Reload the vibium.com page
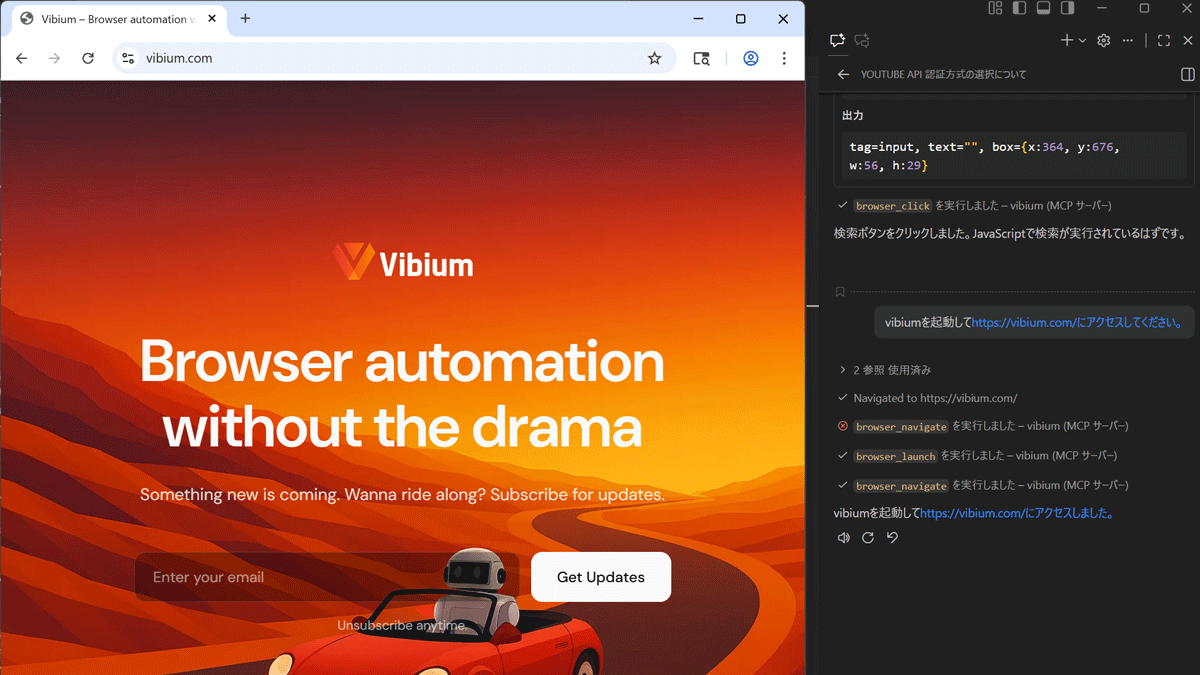The height and width of the screenshot is (675, 1200). (x=88, y=58)
